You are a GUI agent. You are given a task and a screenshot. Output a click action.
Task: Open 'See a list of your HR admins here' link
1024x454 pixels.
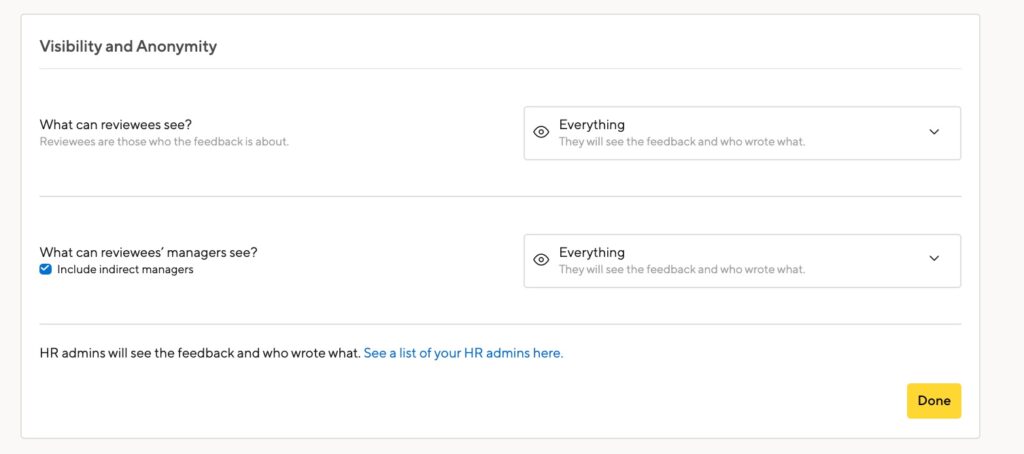click(463, 353)
